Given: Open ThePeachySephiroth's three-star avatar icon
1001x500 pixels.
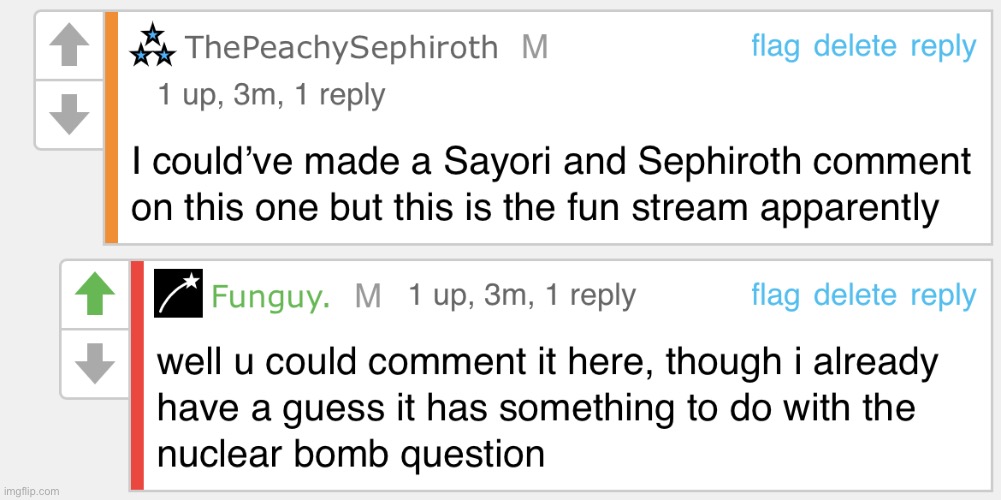Looking at the screenshot, I should click(153, 46).
